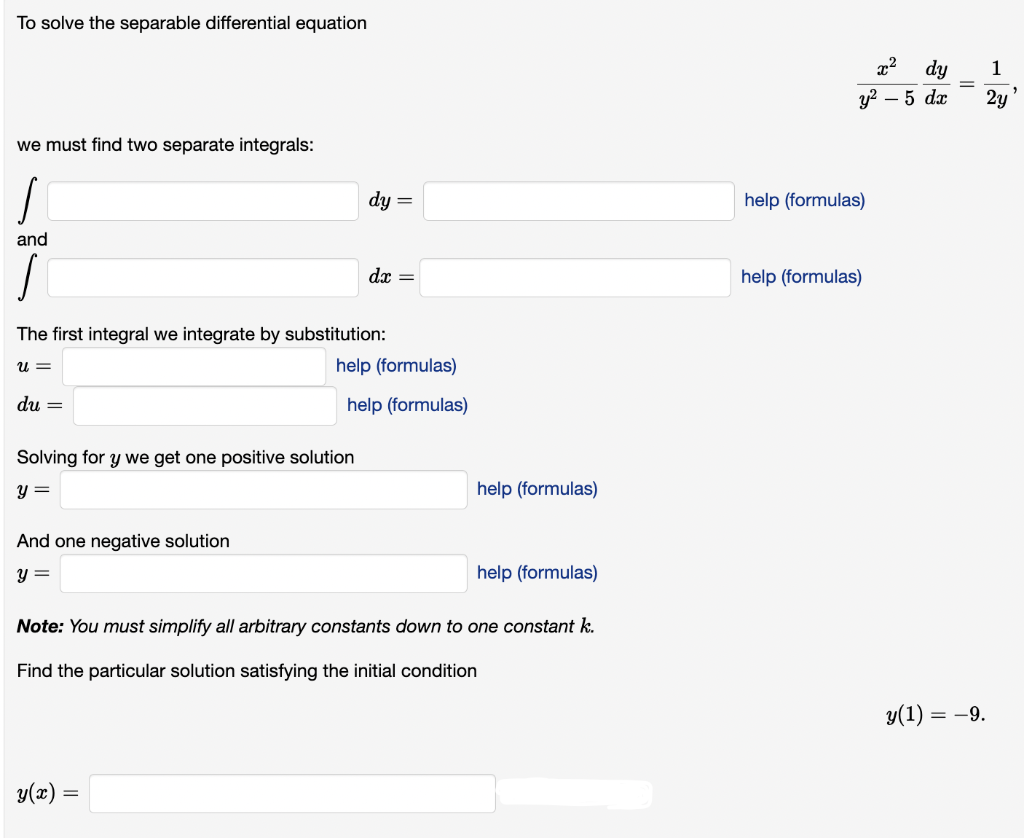The width and height of the screenshot is (1024, 838).
Task: Open help (formulas) for the negative solution
Action: click(x=537, y=572)
